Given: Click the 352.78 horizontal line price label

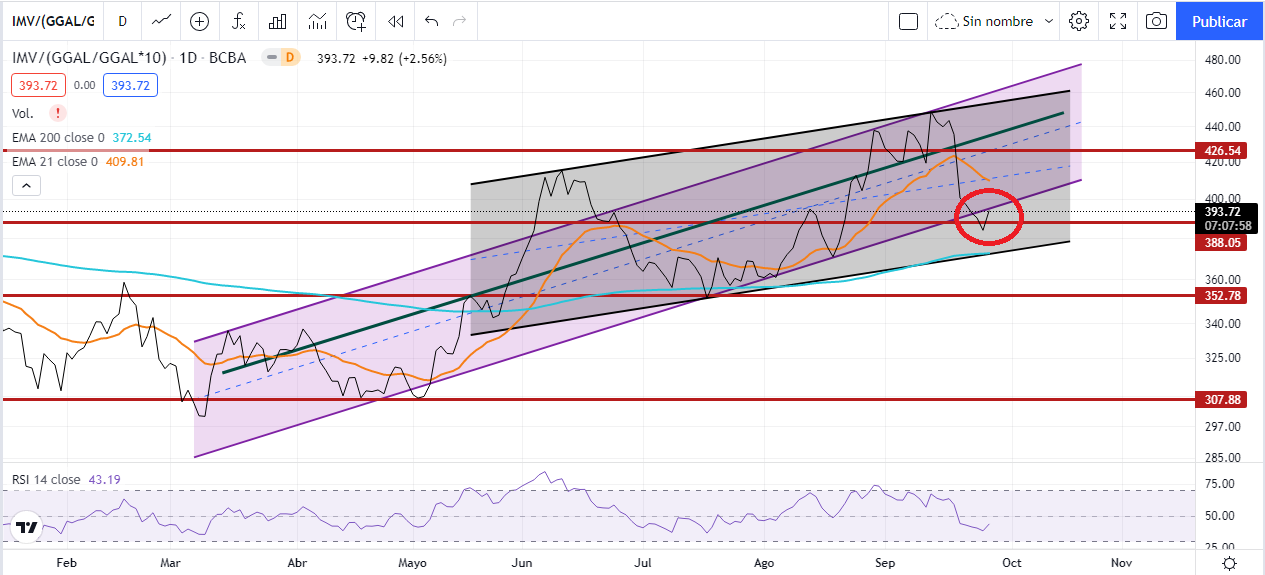Looking at the screenshot, I should click(x=1221, y=295).
